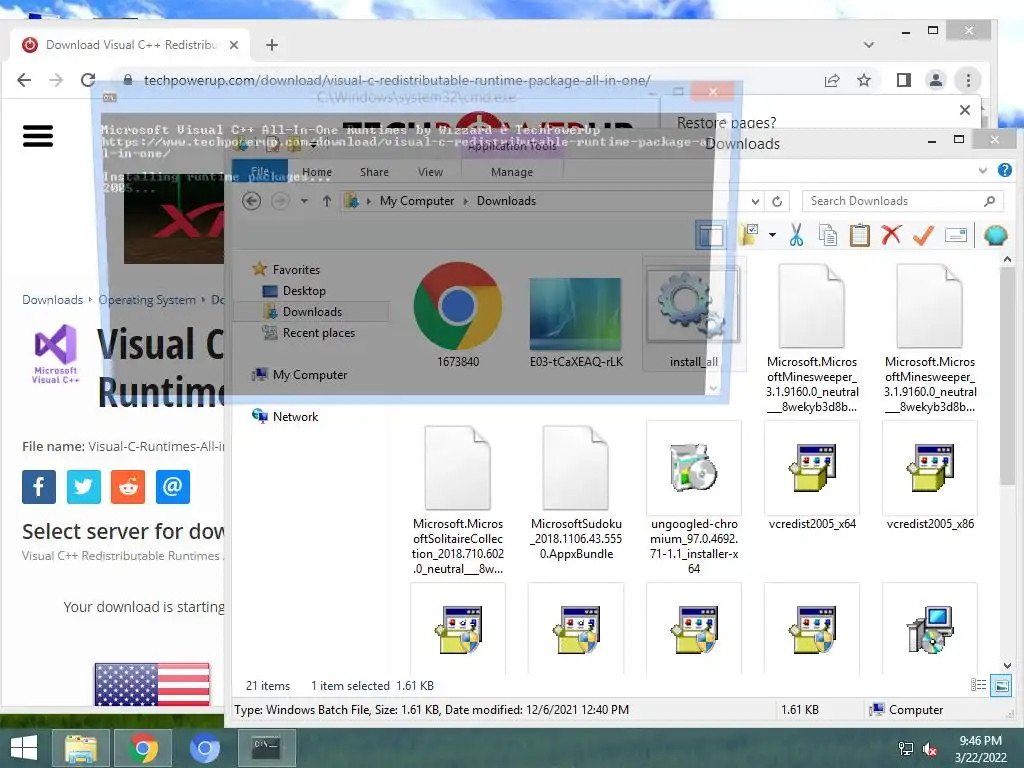Open the Chrome three-dot menu
The image size is (1024, 768).
(x=968, y=80)
